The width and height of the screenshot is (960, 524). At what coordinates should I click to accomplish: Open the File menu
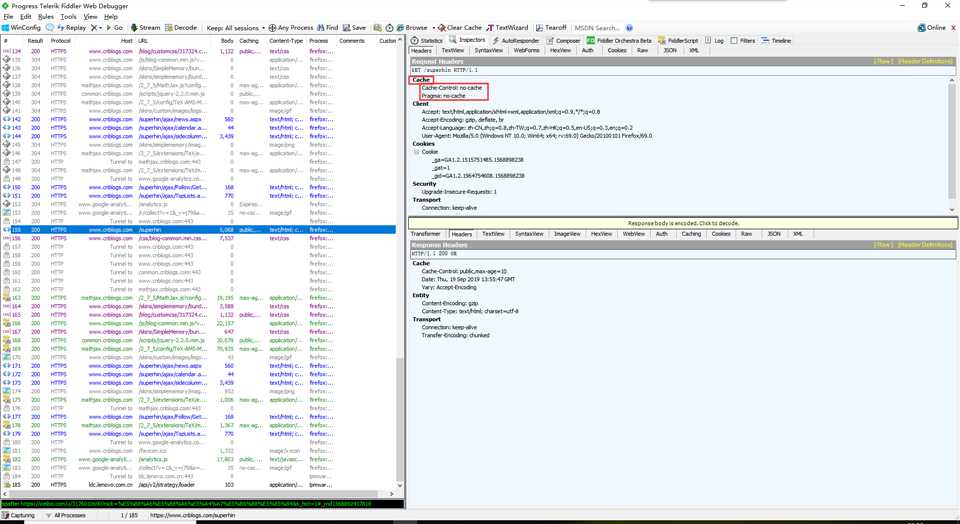pyautogui.click(x=9, y=17)
